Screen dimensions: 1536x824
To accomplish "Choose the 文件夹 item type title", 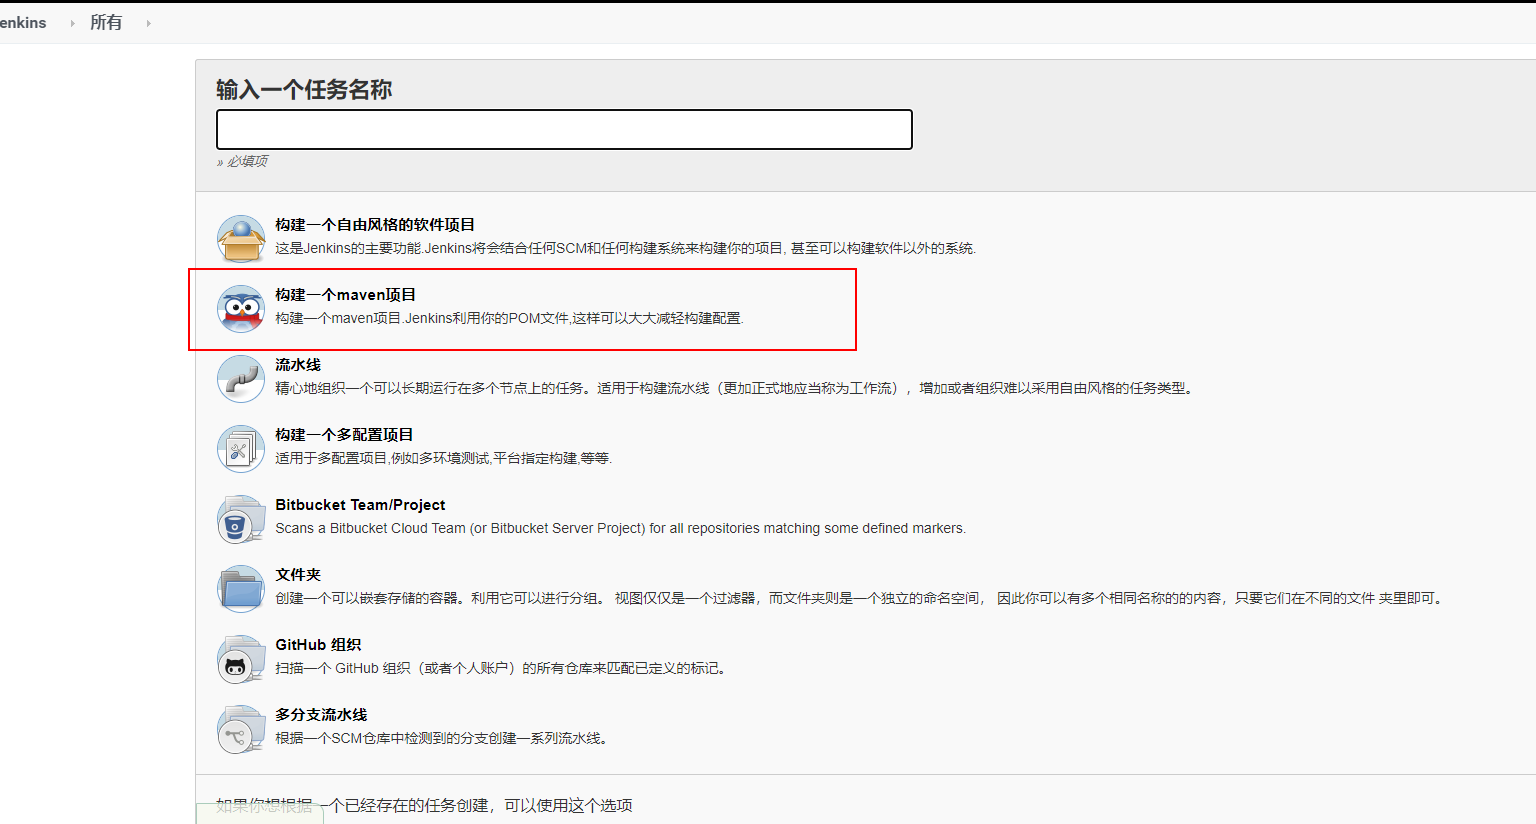I will (298, 575).
